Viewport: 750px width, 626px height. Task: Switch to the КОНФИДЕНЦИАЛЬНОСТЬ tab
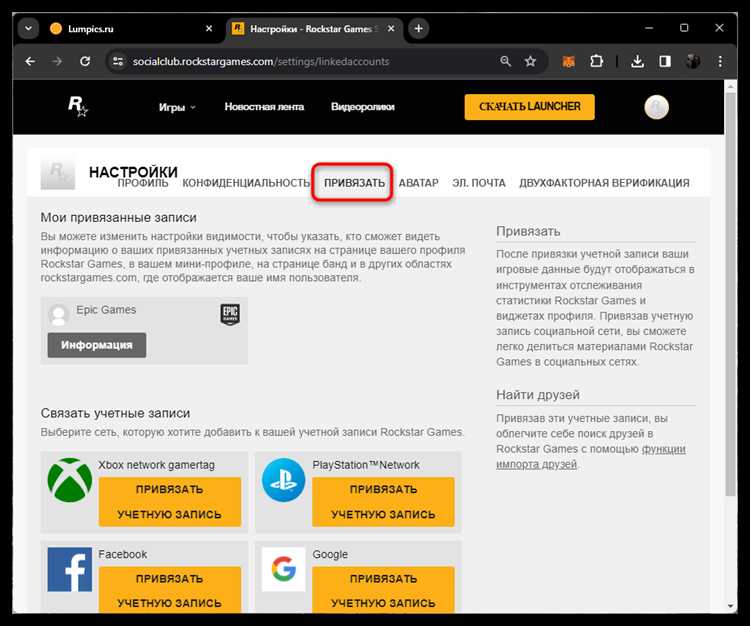click(x=246, y=183)
